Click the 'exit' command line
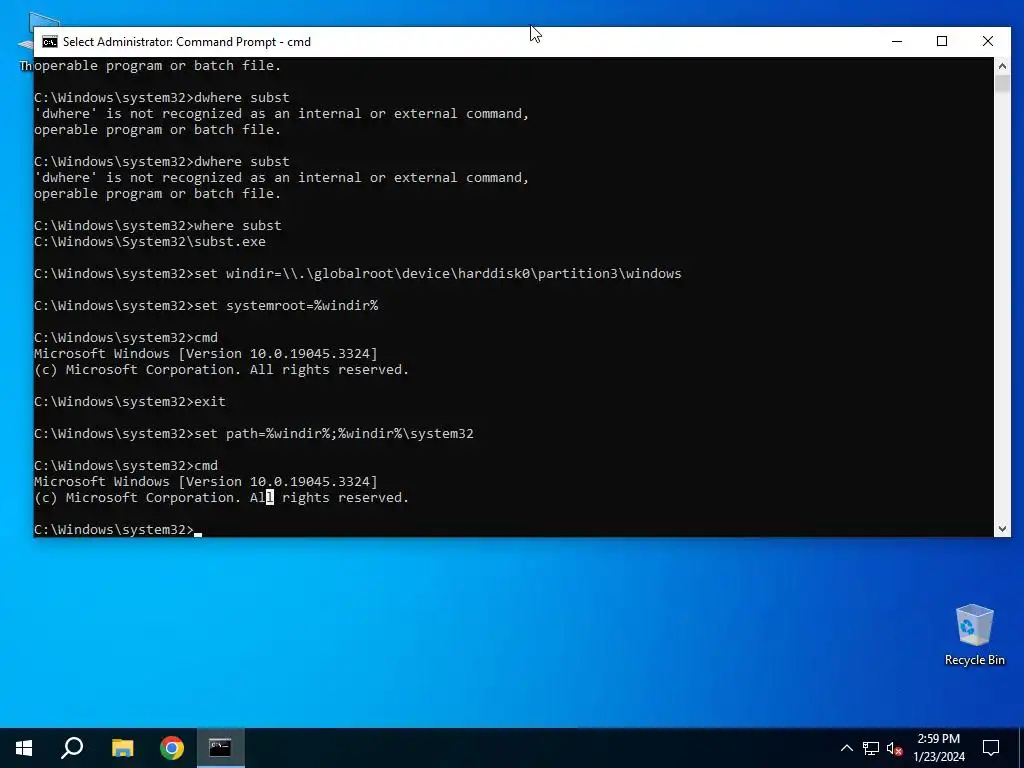This screenshot has width=1024, height=768. click(x=129, y=402)
